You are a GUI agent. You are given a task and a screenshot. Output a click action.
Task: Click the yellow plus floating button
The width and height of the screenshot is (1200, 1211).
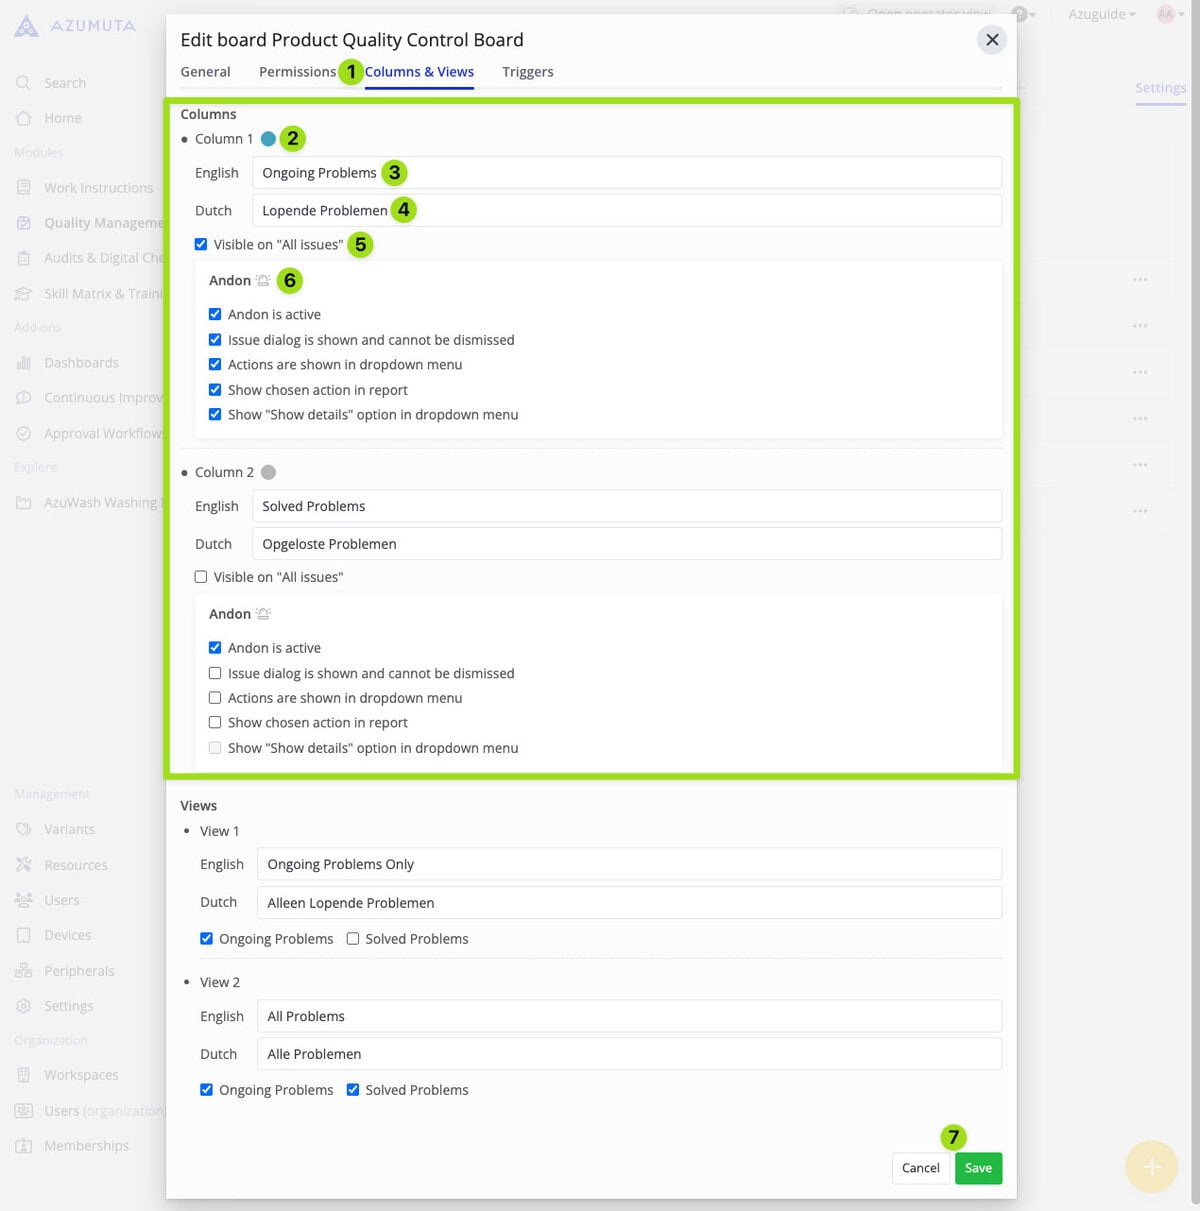pos(1151,1166)
